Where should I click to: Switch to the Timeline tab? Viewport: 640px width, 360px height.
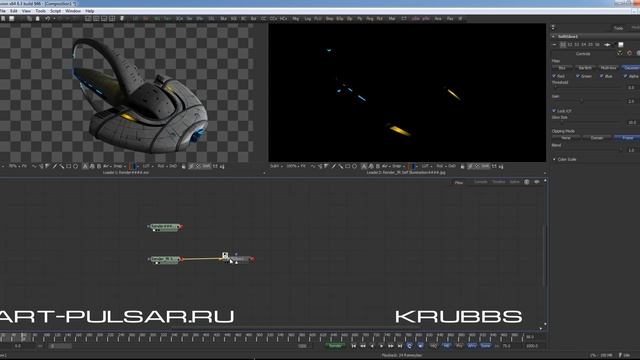tap(498, 182)
